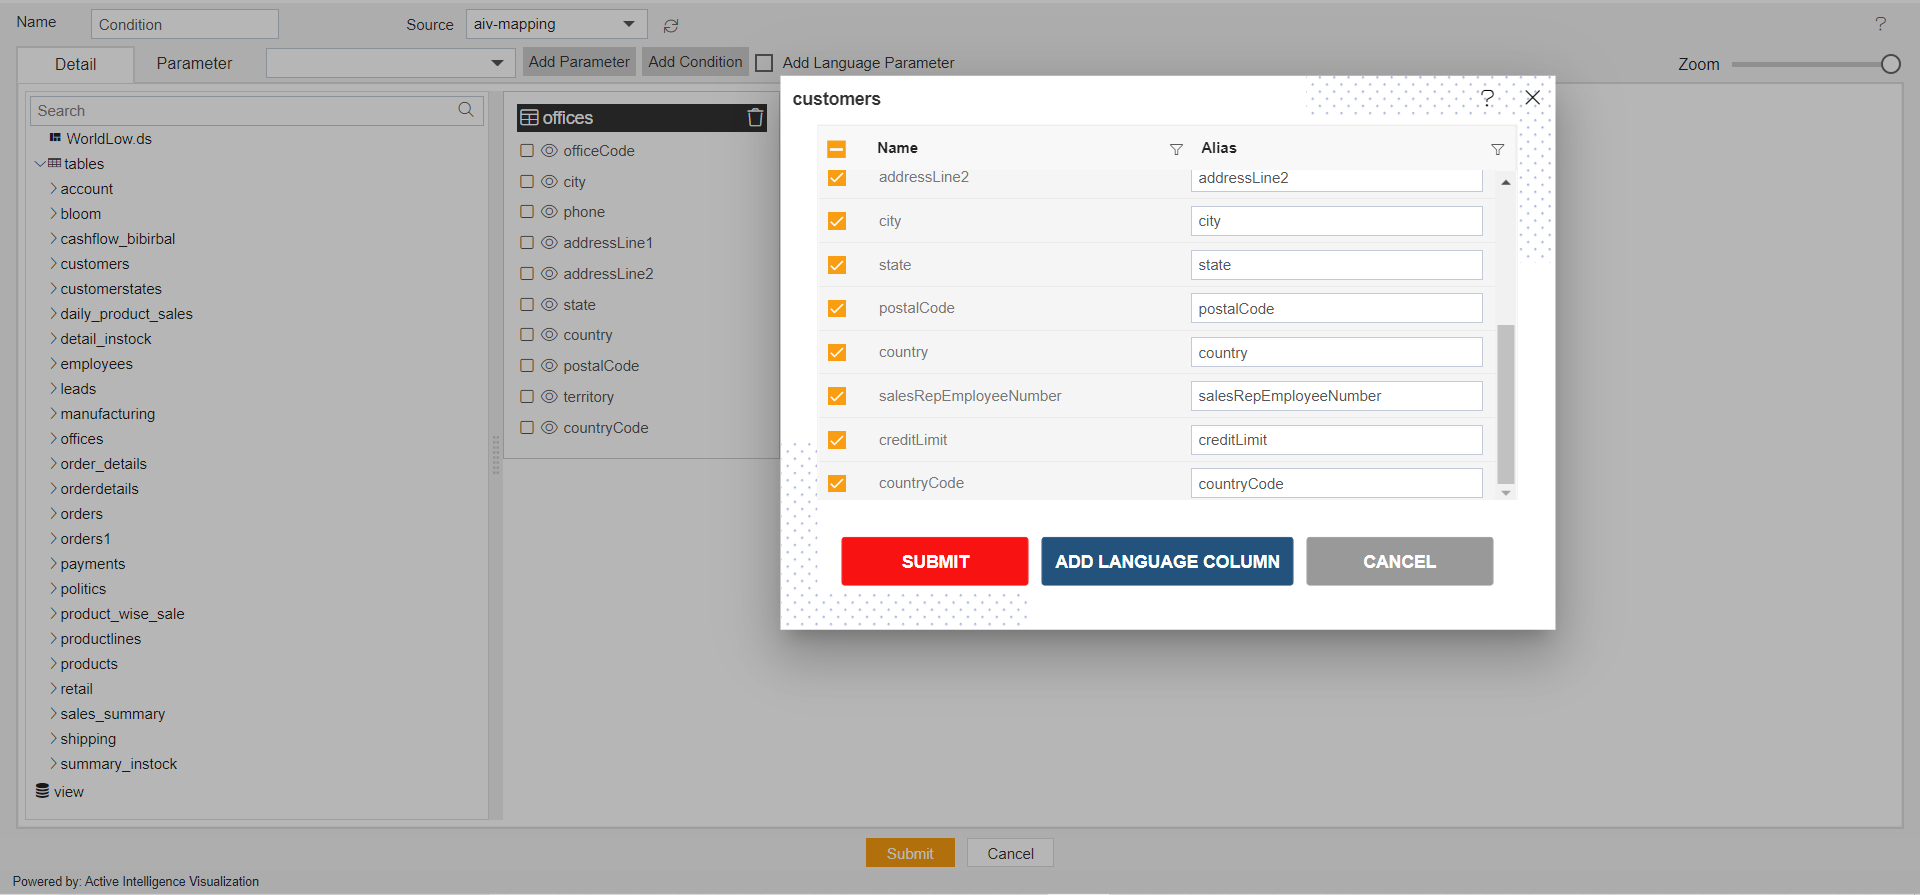Uncheck the salesRepEmployeeNumber checkbox
This screenshot has height=895, width=1920.
(837, 396)
